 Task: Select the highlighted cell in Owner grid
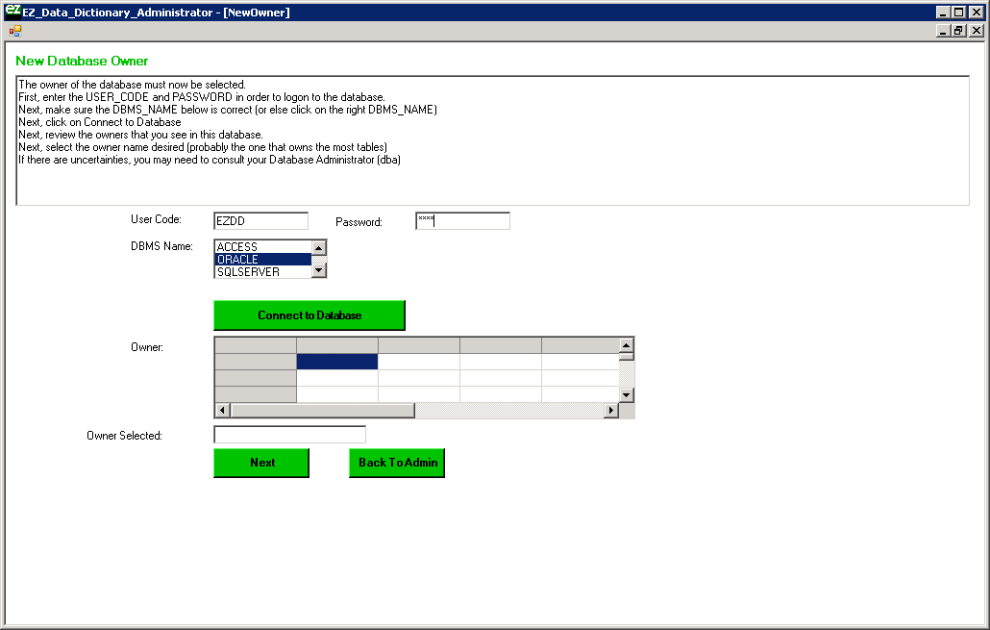pyautogui.click(x=337, y=362)
